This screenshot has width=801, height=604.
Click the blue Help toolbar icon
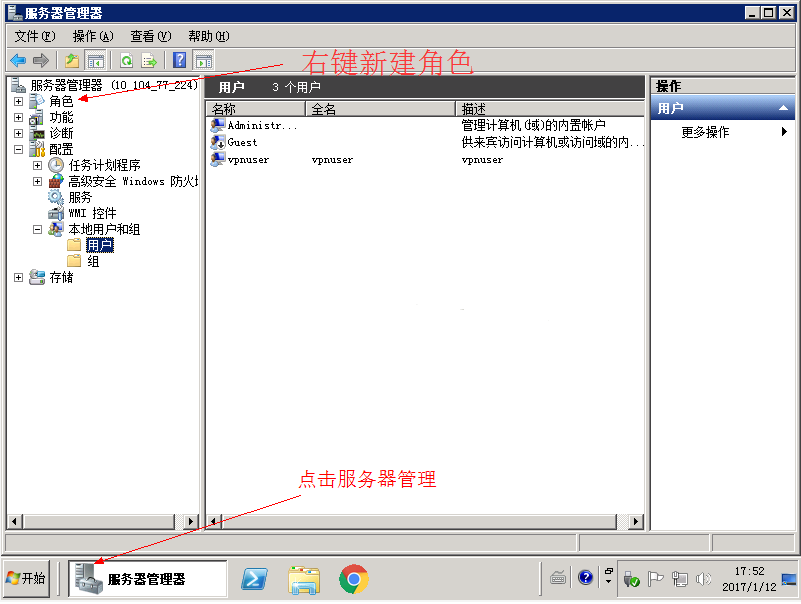(180, 60)
